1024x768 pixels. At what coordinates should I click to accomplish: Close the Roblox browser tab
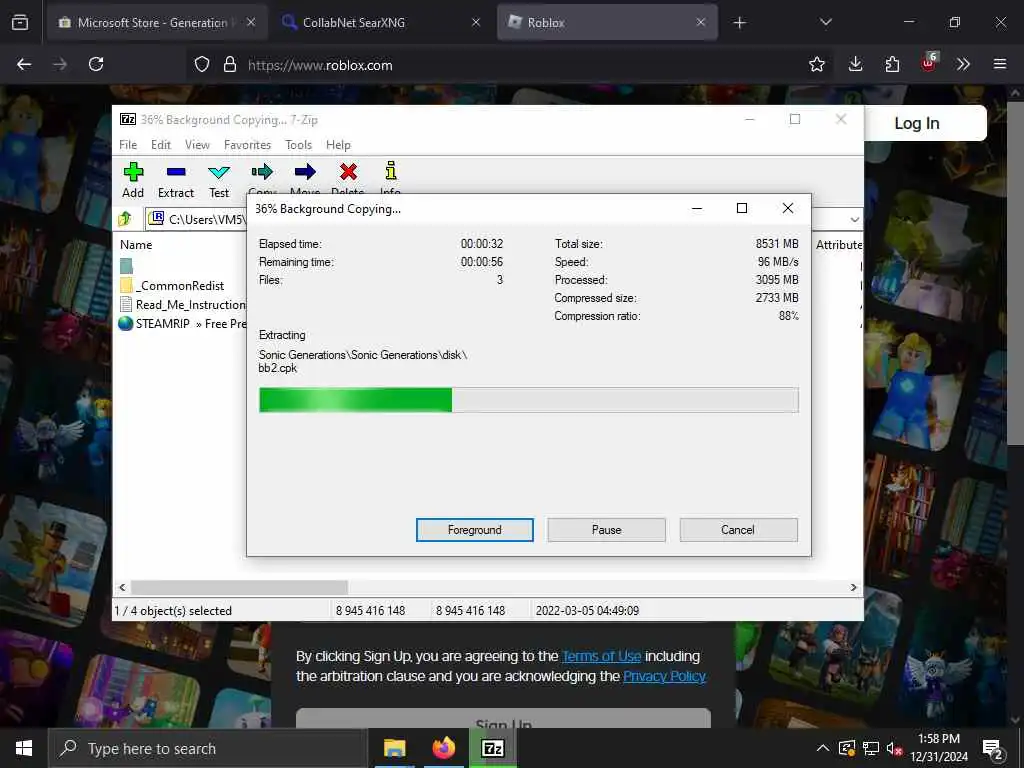(701, 22)
